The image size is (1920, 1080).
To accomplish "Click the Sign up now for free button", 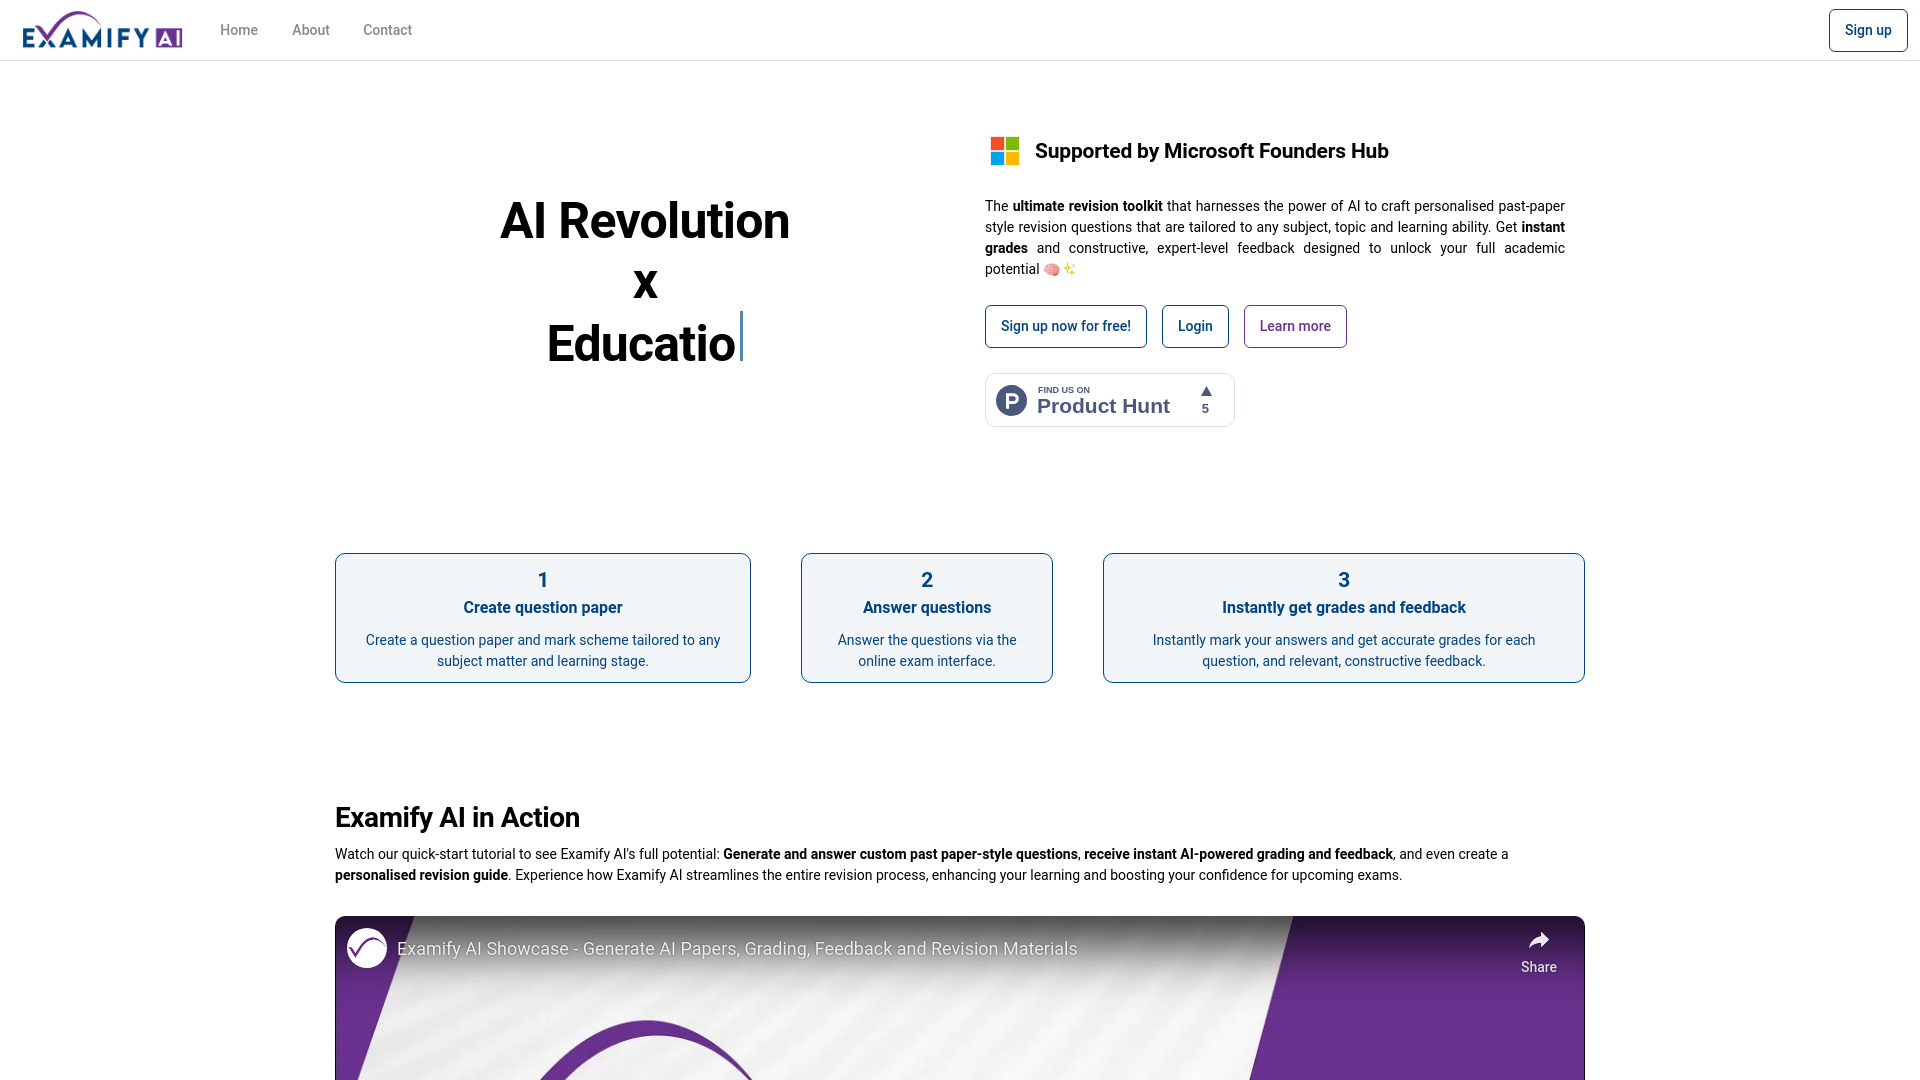I will coord(1065,326).
